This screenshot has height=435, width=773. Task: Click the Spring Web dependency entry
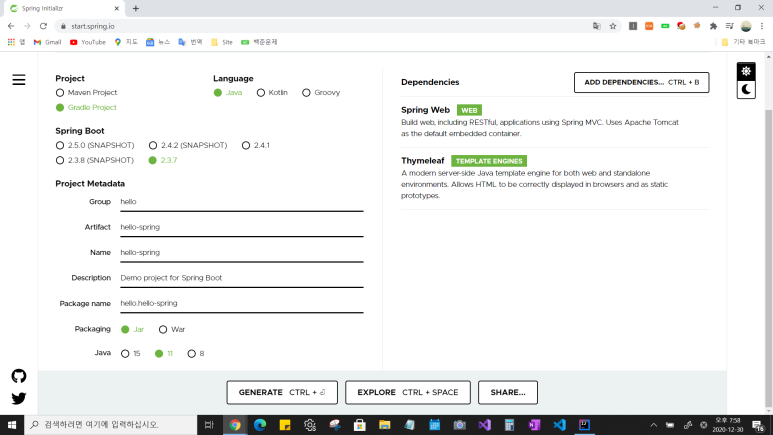555,121
